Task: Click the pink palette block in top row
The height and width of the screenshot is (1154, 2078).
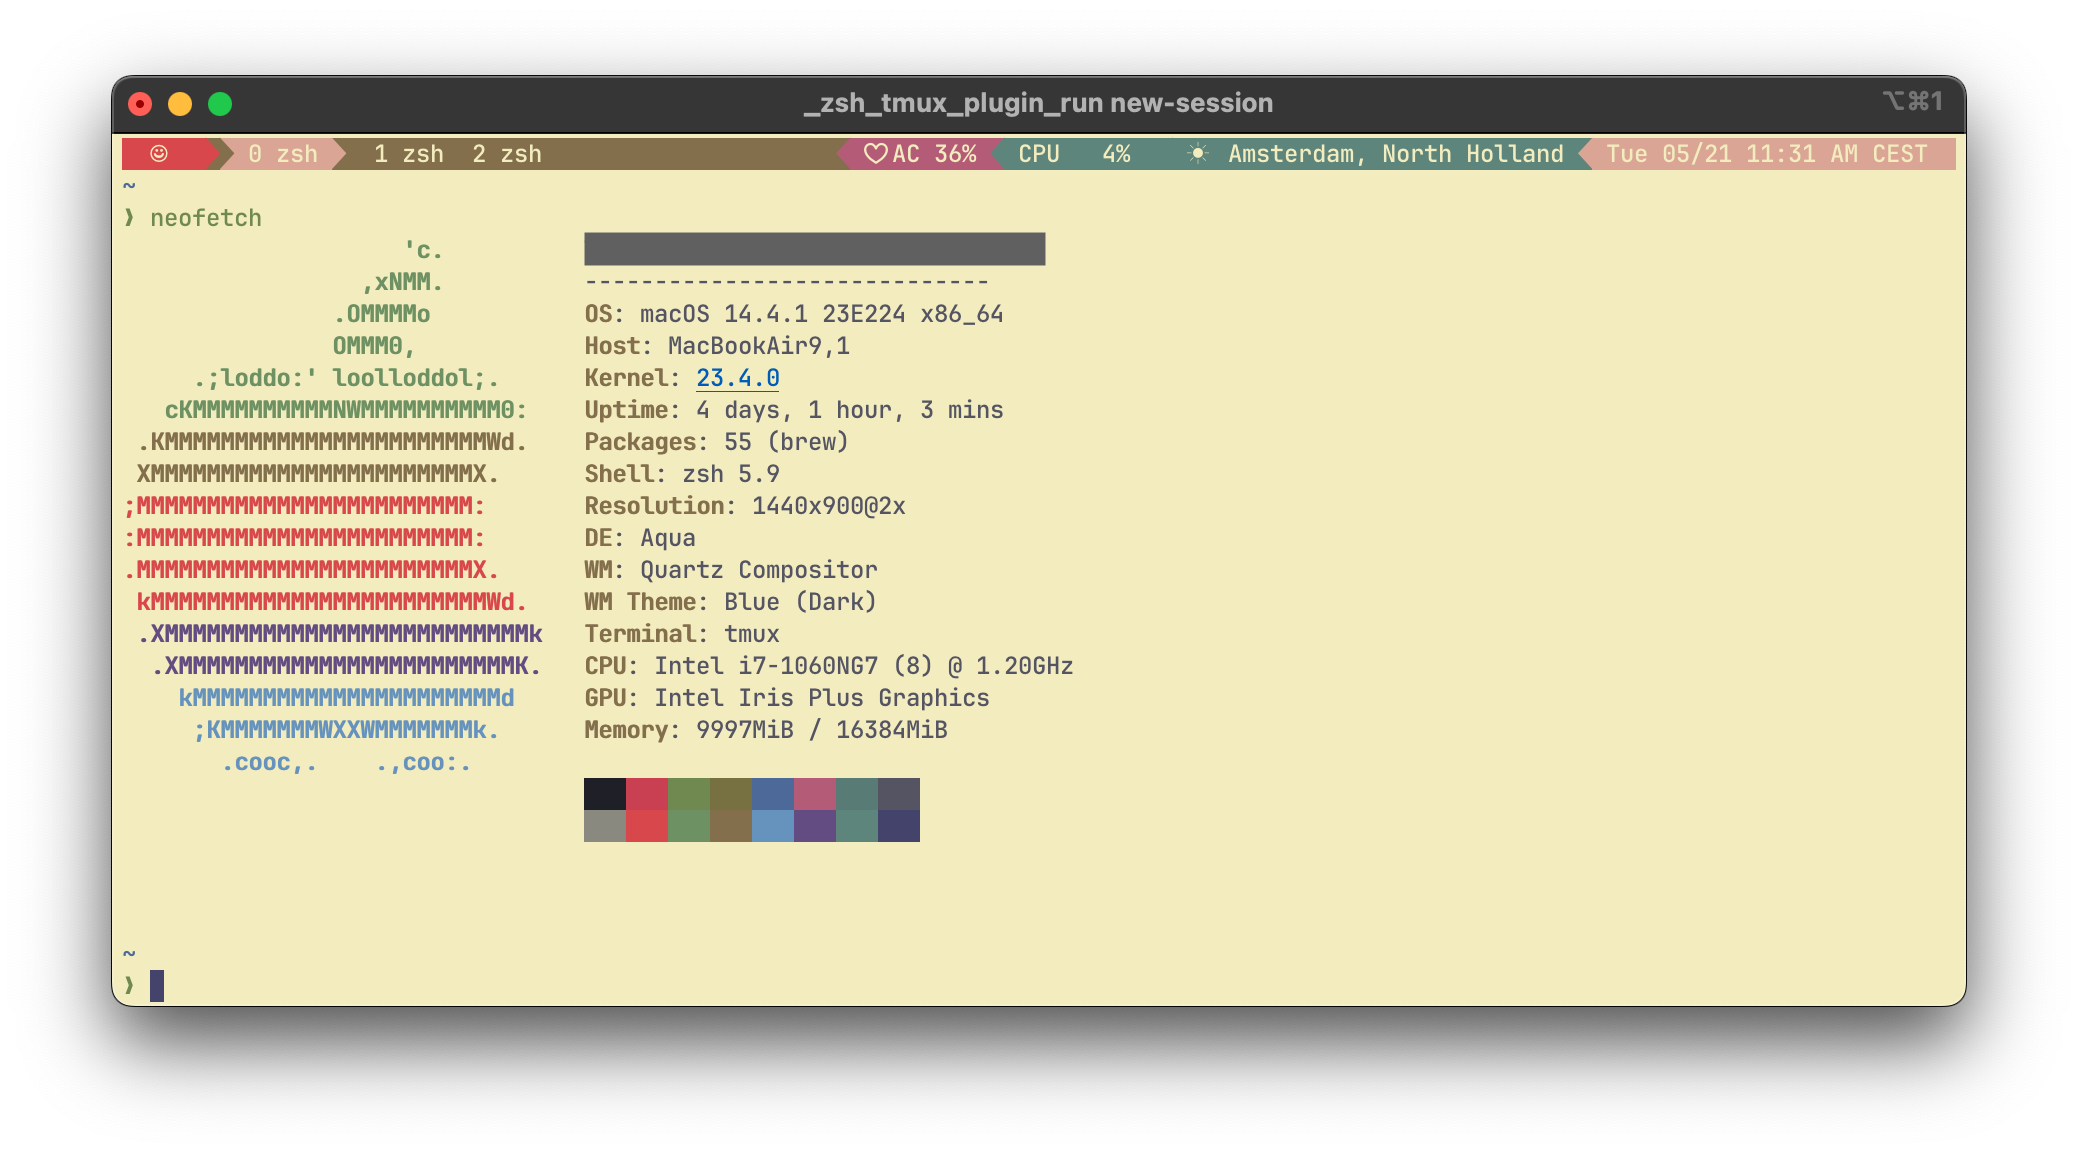Action: pyautogui.click(x=815, y=794)
